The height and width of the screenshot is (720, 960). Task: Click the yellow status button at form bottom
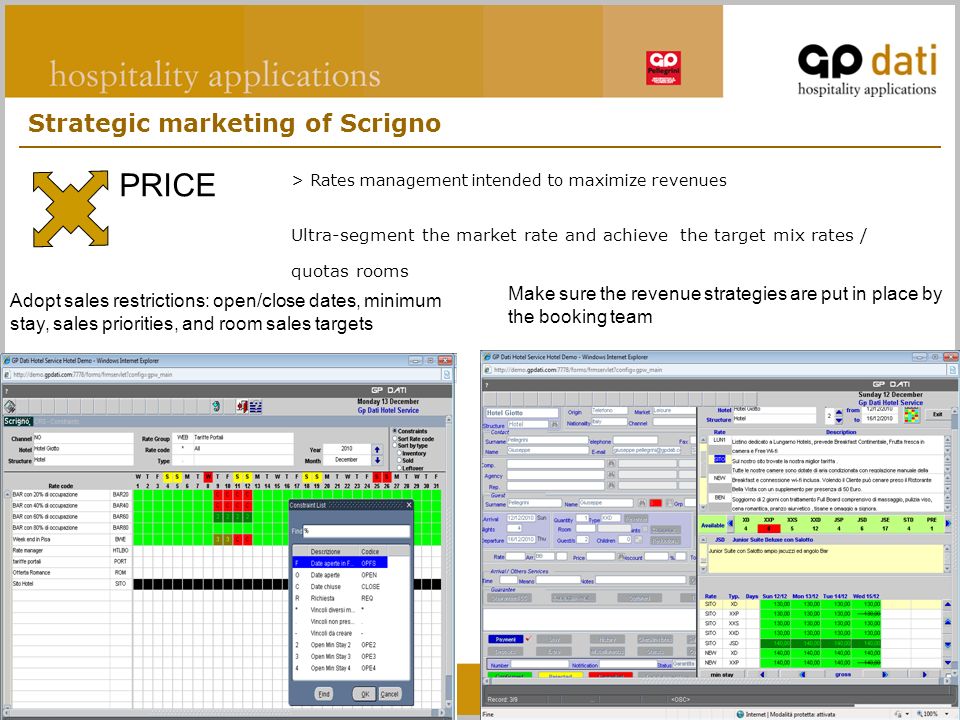[x=560, y=676]
